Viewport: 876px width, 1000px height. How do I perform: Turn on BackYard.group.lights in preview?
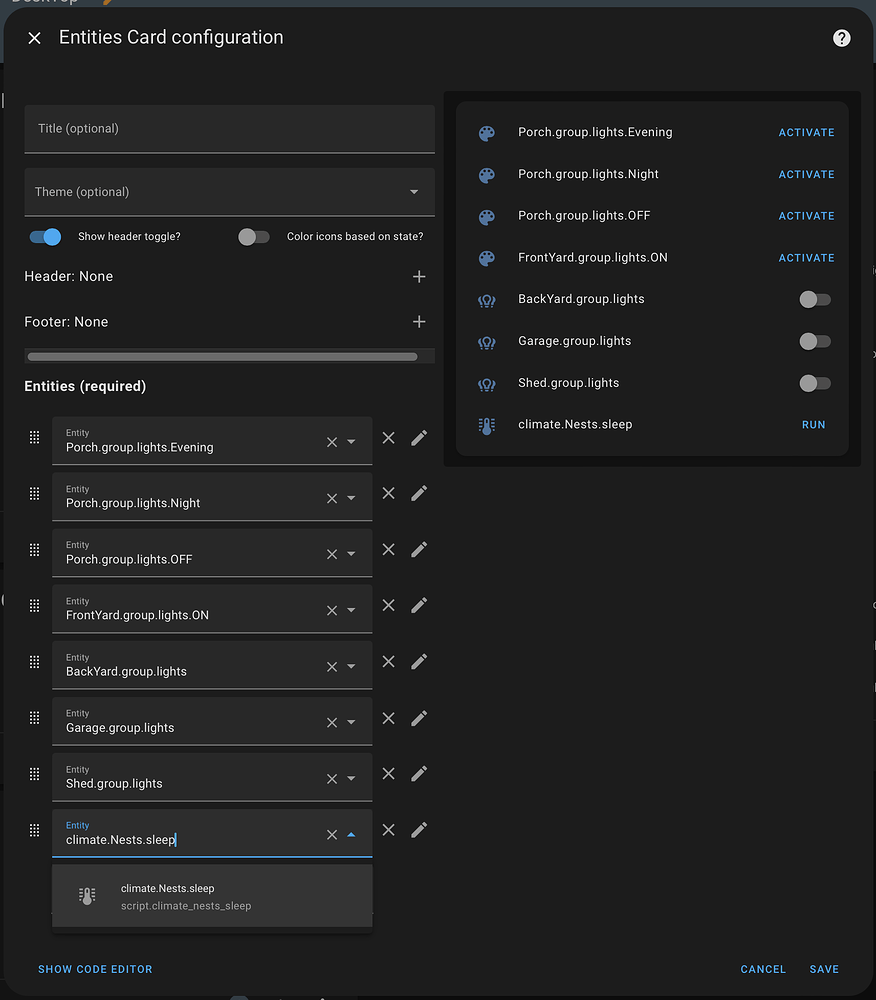[x=814, y=299]
